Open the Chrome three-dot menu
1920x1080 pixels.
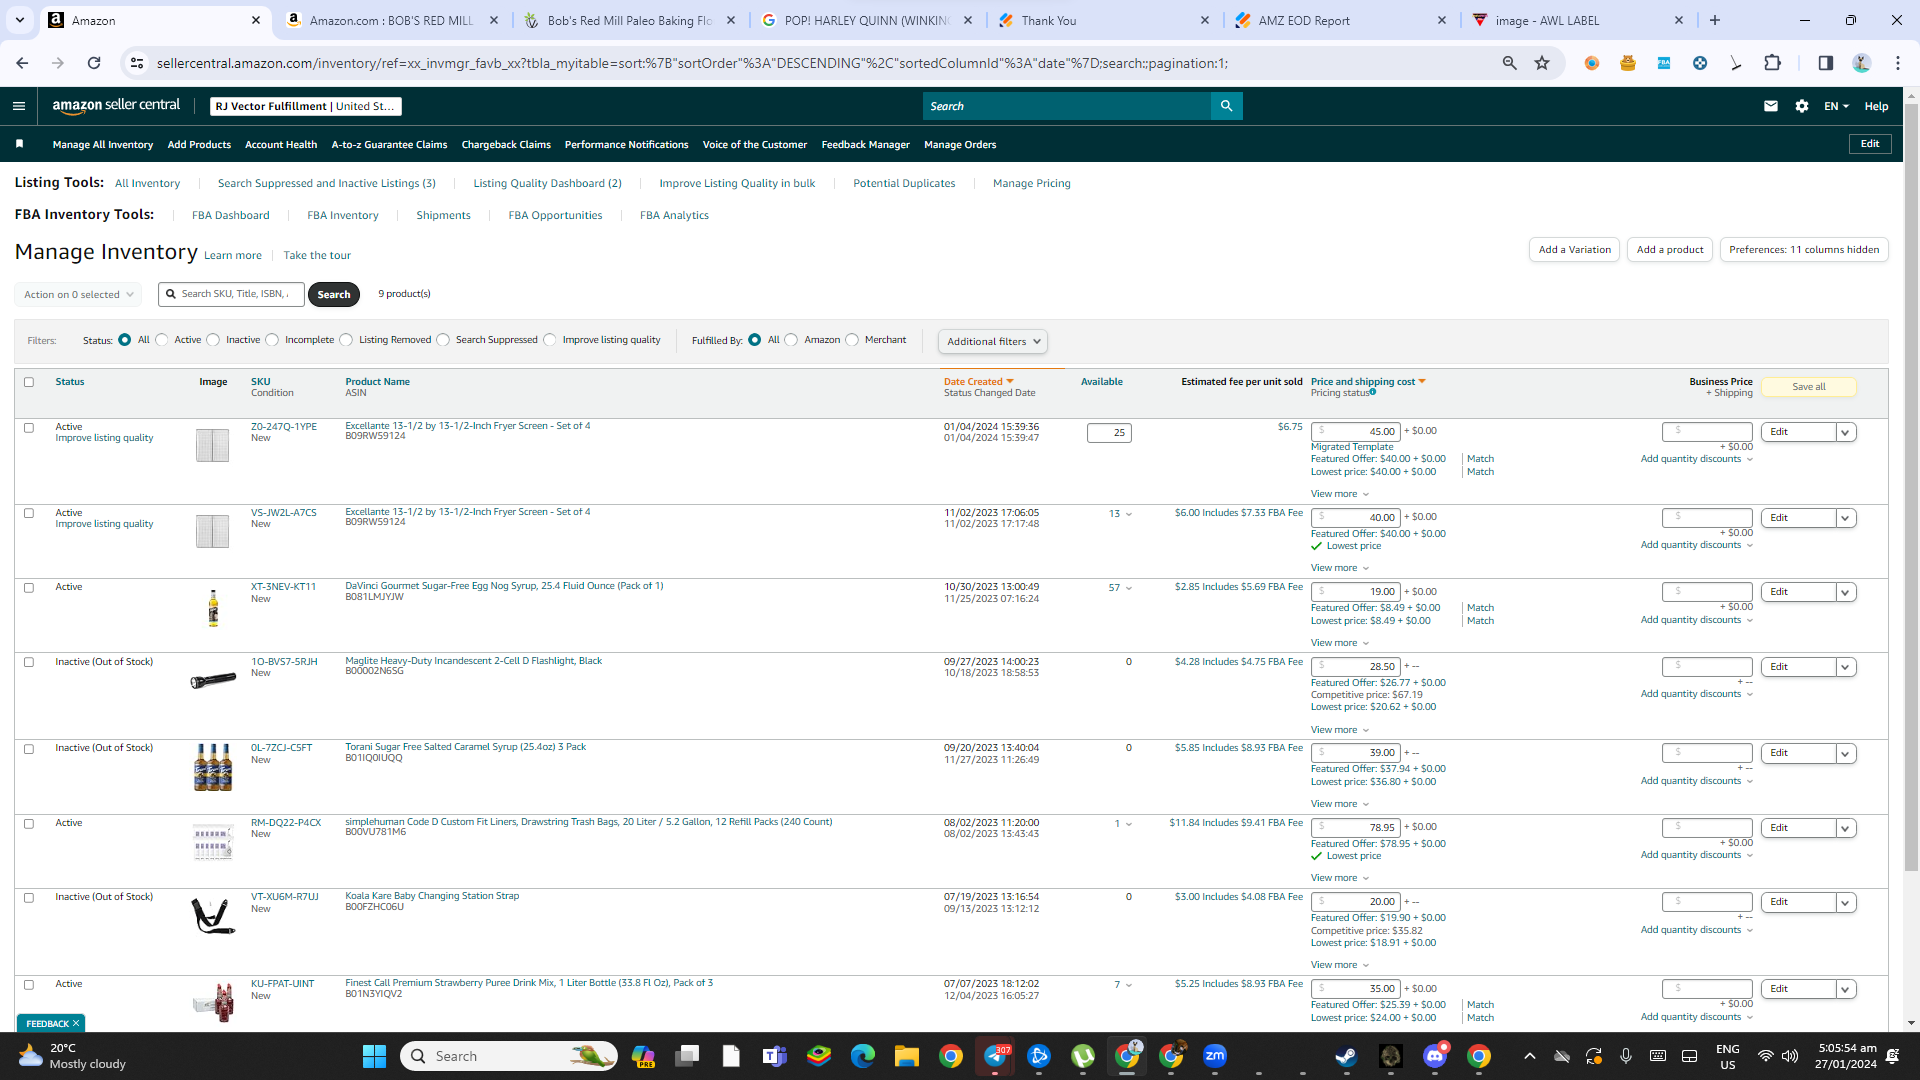click(x=1898, y=63)
